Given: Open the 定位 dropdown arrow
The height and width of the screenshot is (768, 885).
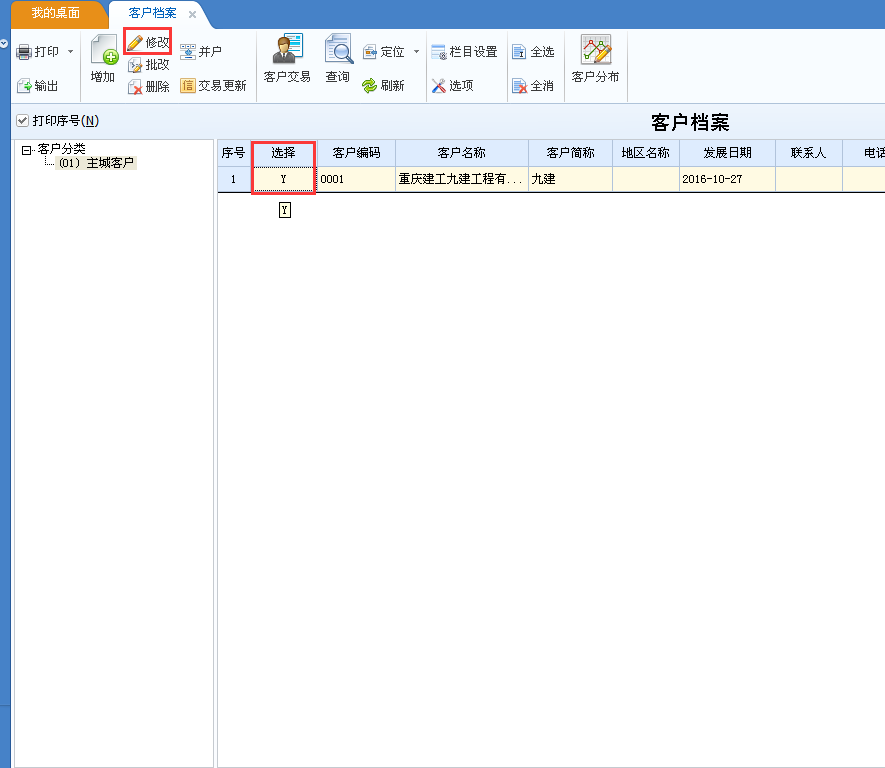Looking at the screenshot, I should [x=416, y=52].
